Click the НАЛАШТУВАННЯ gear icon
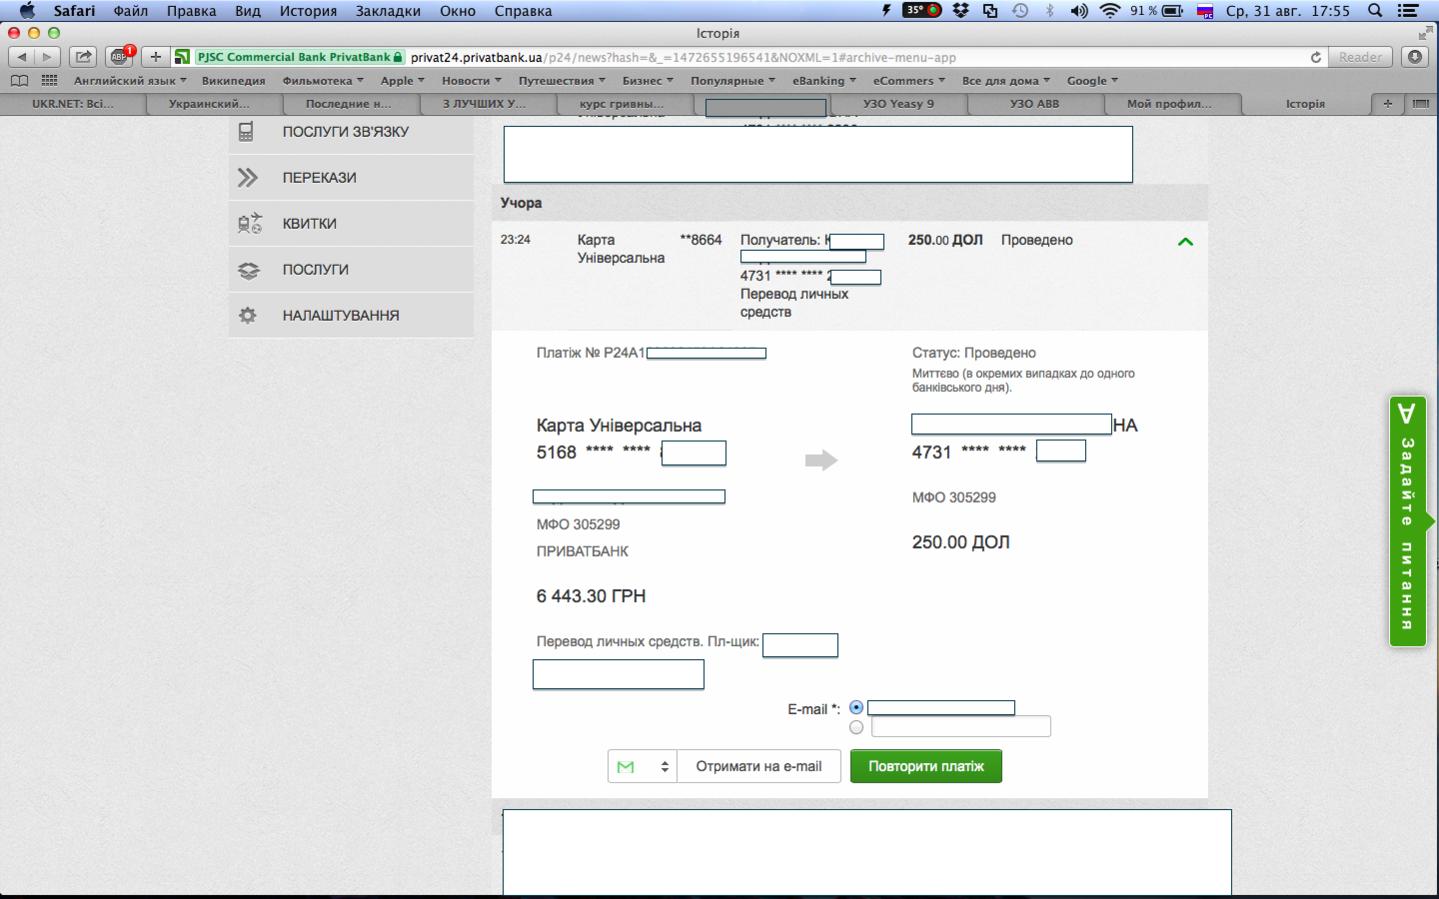Image resolution: width=1439 pixels, height=899 pixels. pyautogui.click(x=248, y=315)
